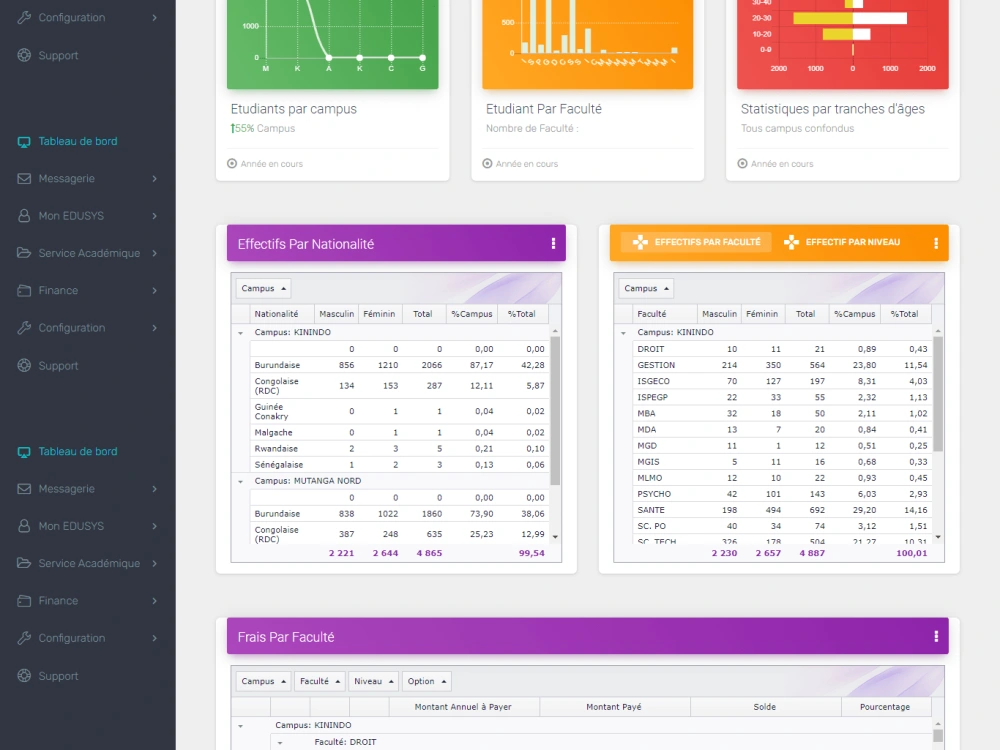1000x750 pixels.
Task: Click the green Etudiants par campus chart
Action: (332, 43)
